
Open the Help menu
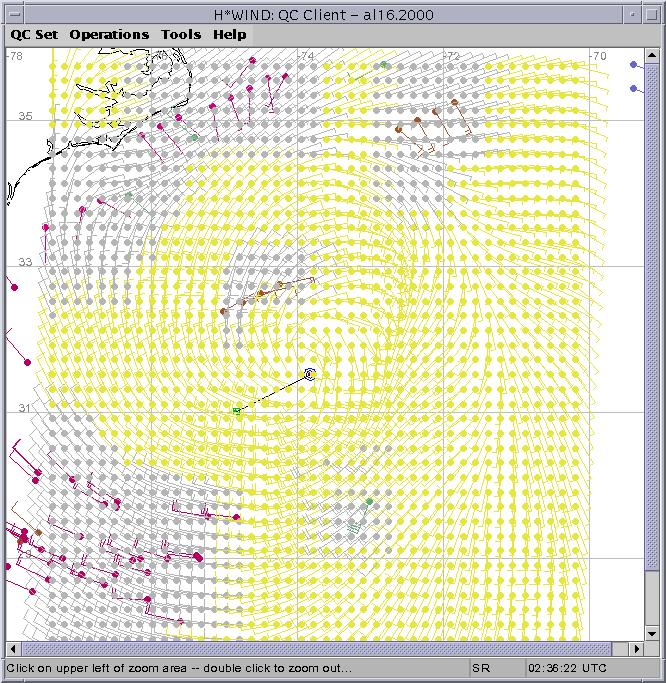230,34
